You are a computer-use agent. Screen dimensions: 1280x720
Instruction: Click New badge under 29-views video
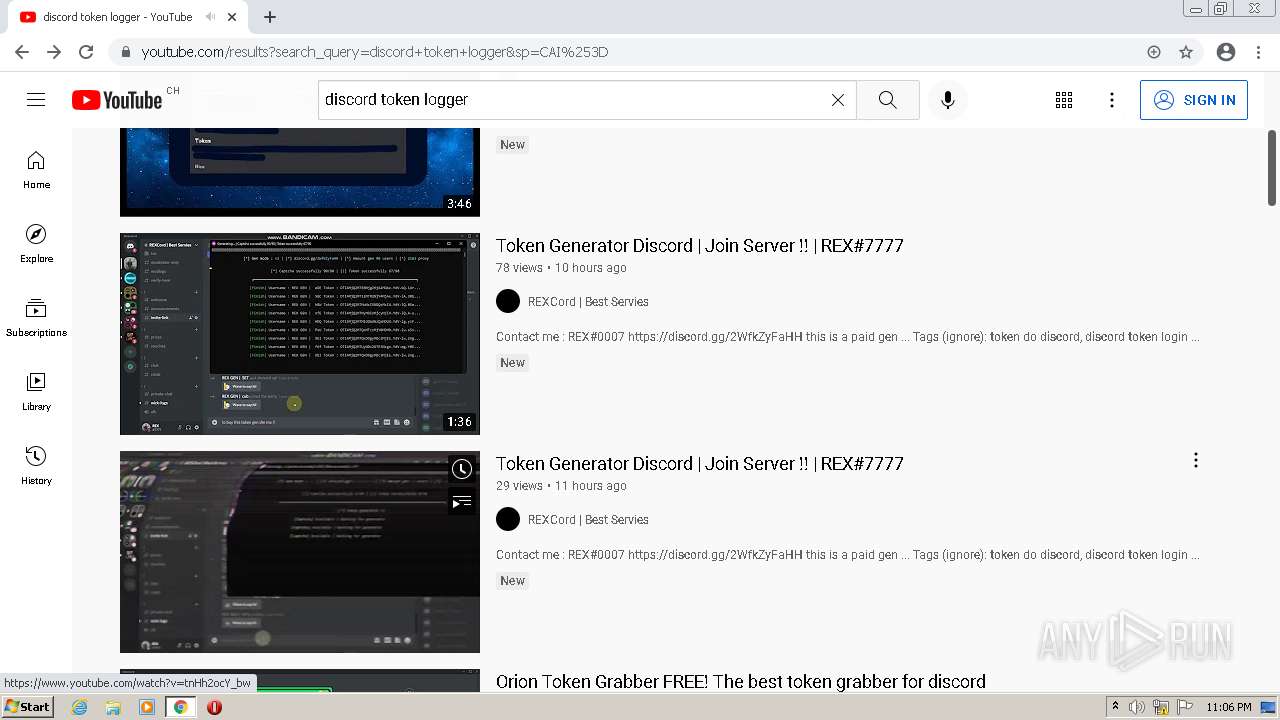(x=512, y=581)
